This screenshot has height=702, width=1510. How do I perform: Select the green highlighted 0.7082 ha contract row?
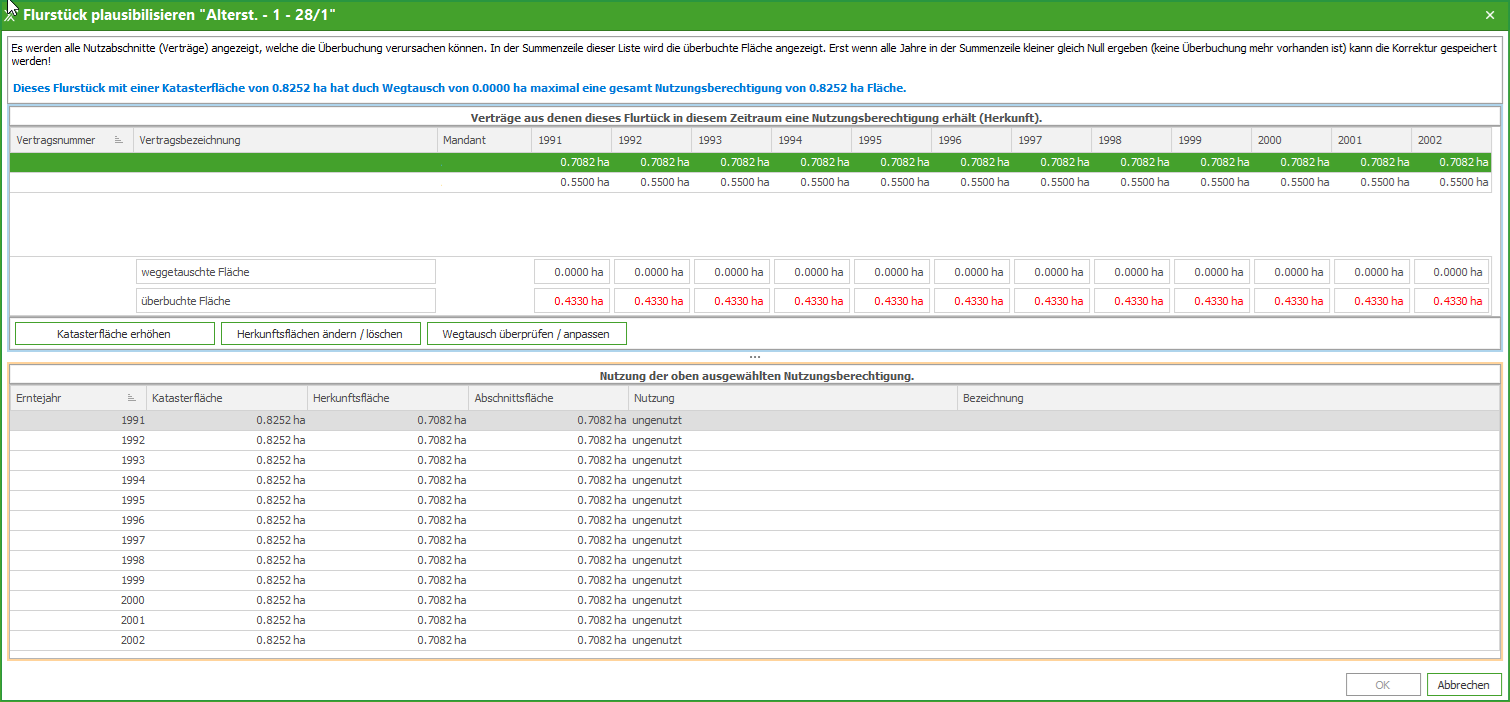(x=750, y=162)
